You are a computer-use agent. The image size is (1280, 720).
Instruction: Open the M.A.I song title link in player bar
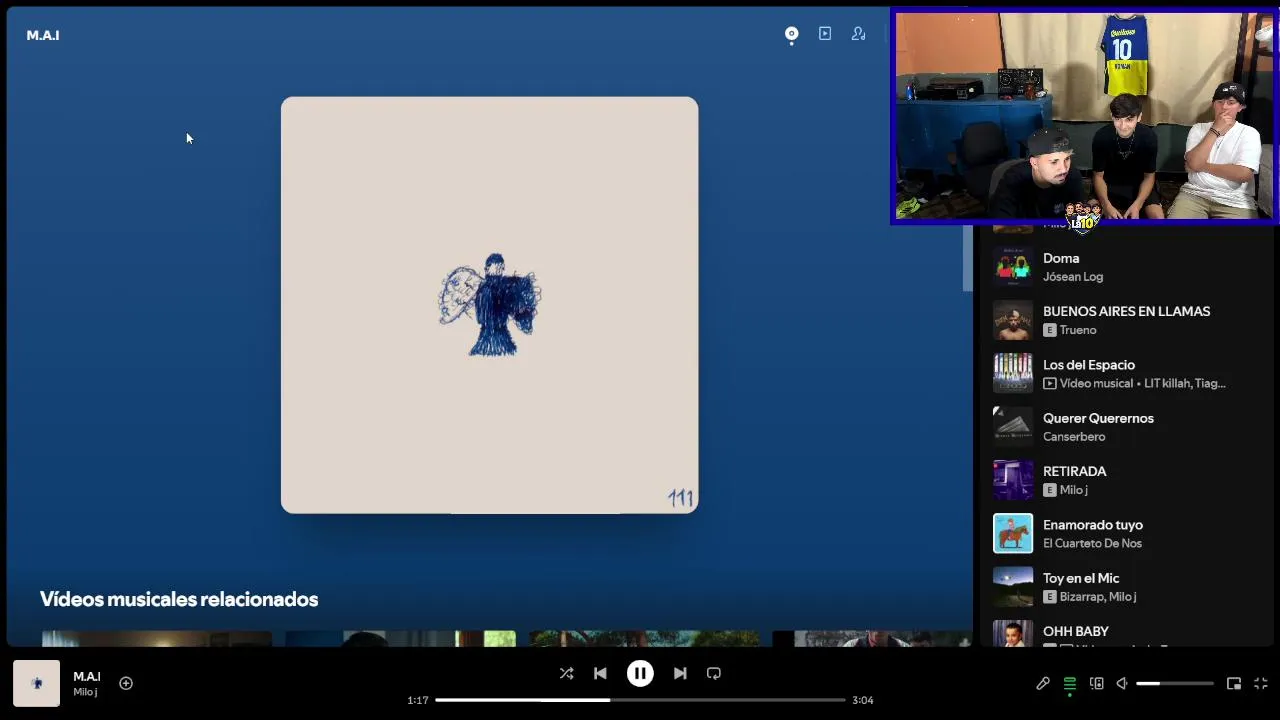(87, 677)
